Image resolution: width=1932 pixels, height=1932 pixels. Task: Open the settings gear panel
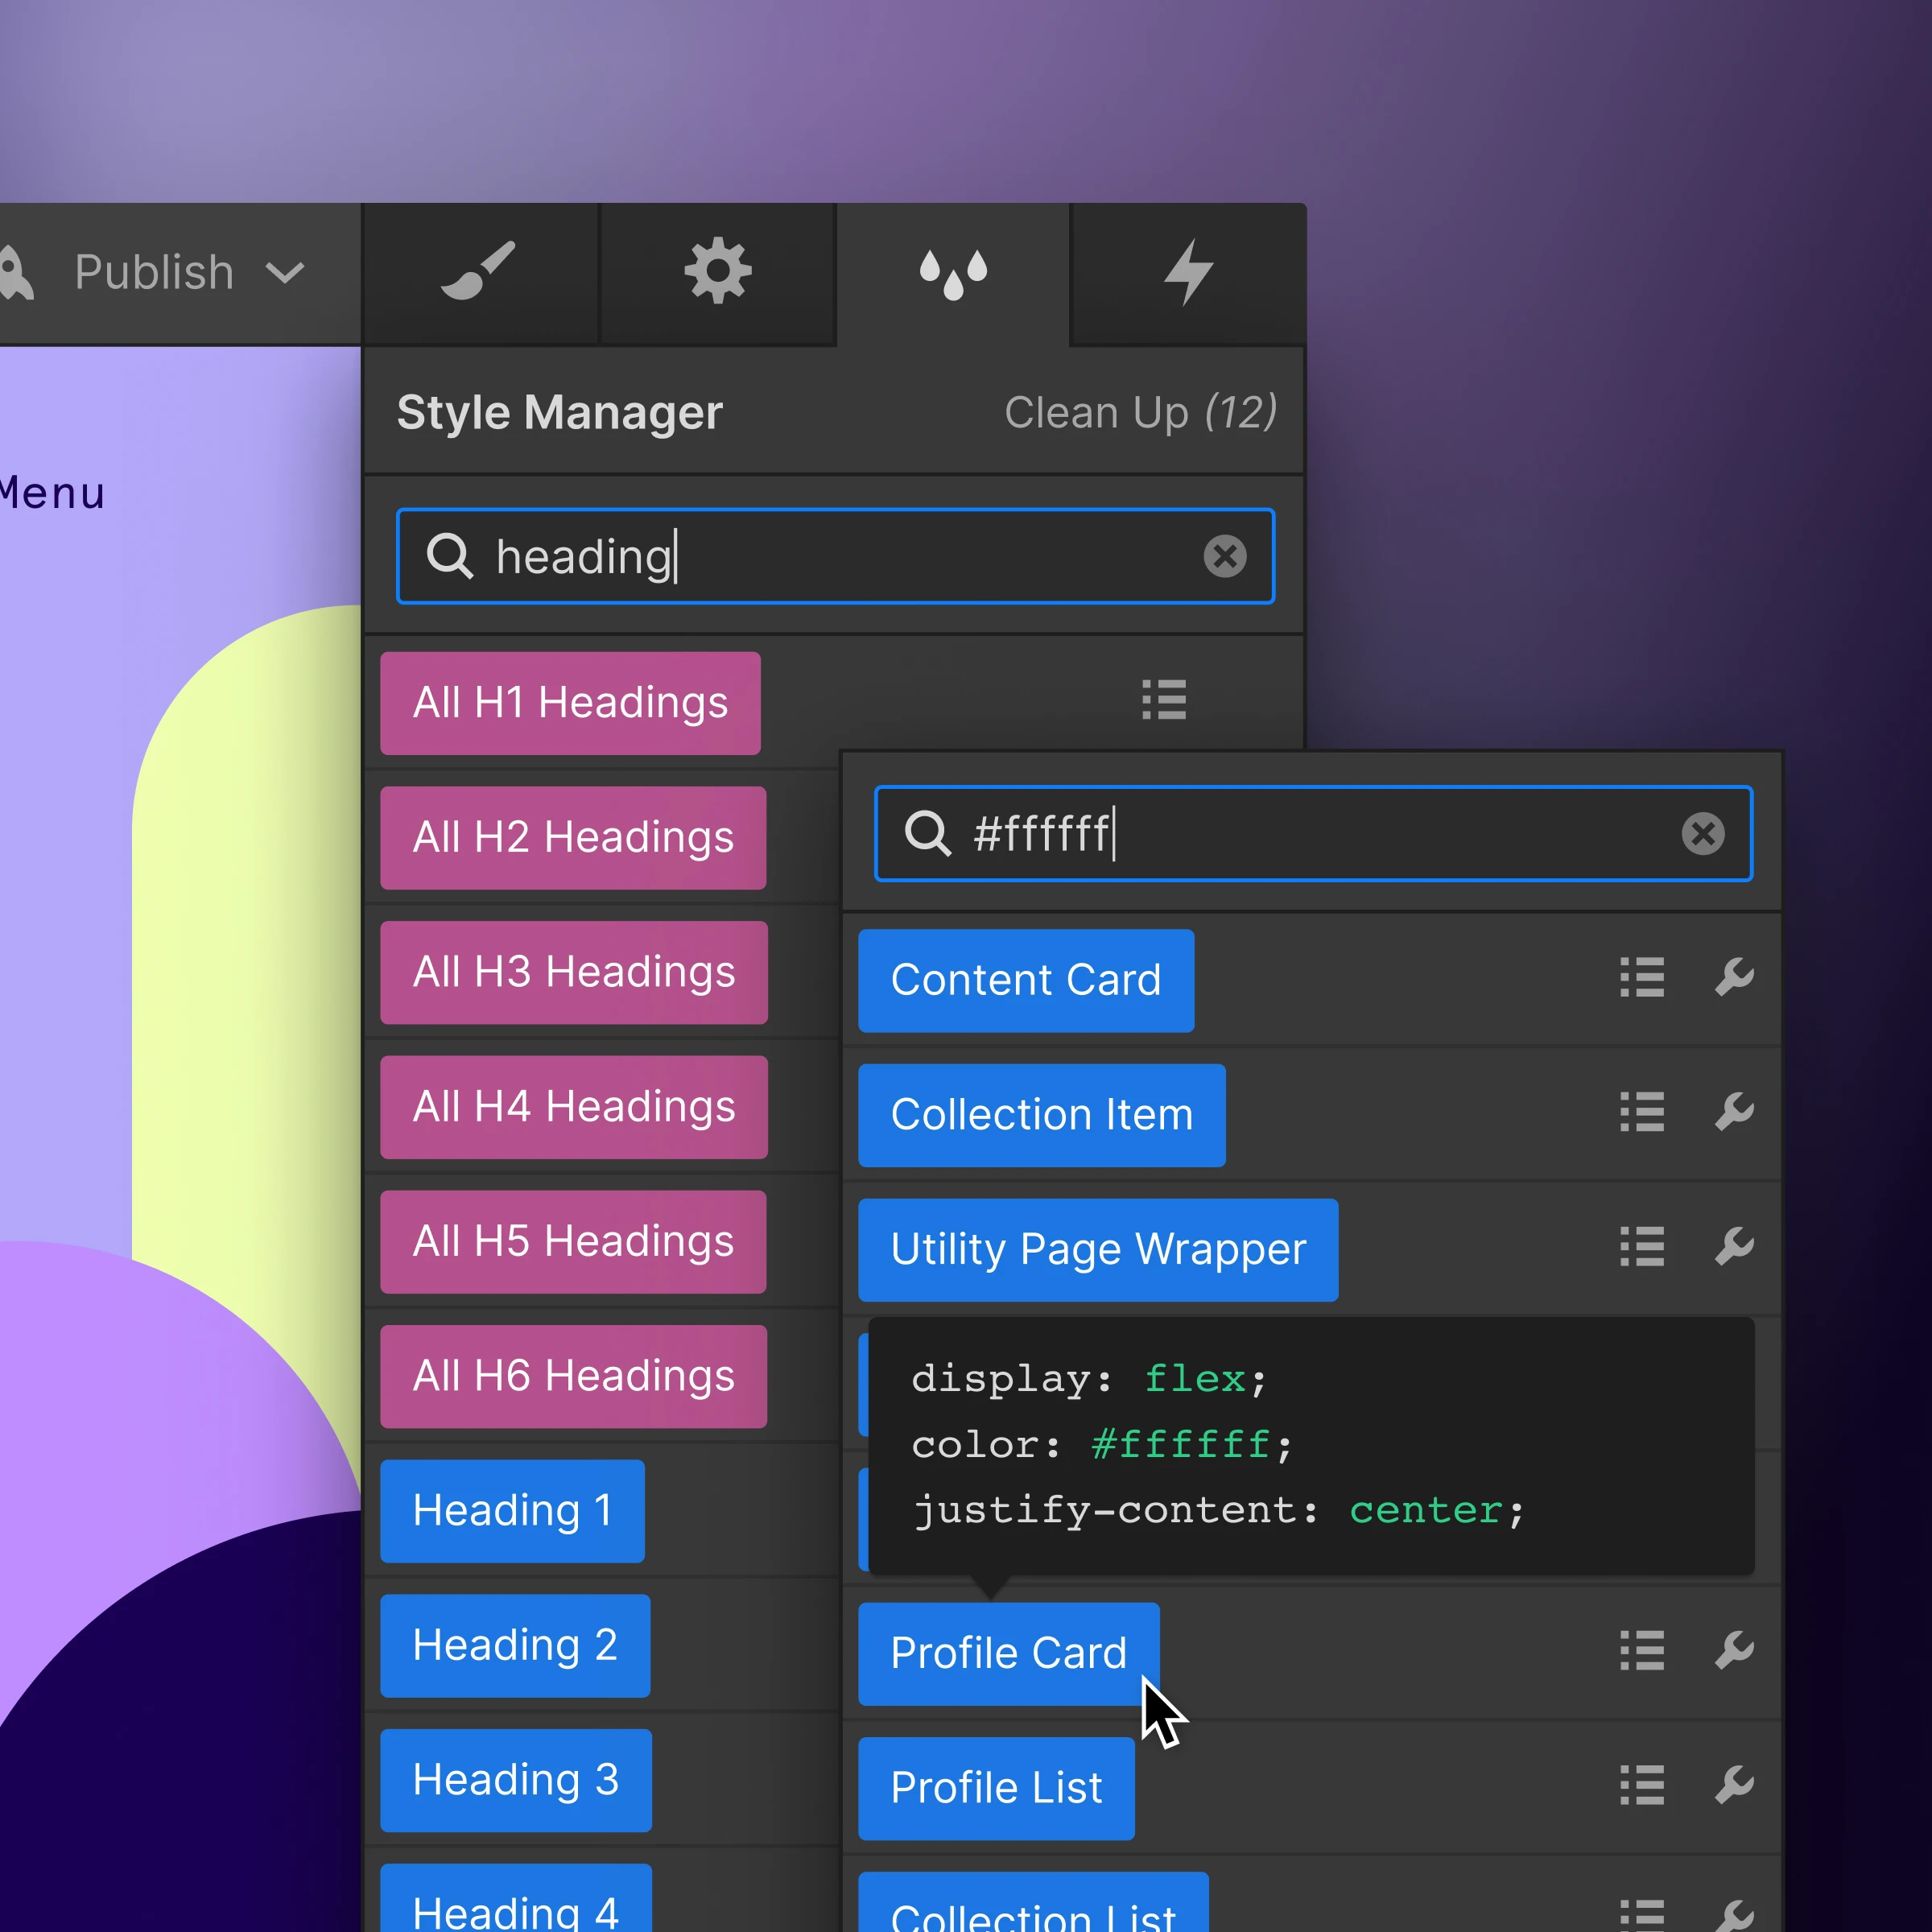pos(717,271)
